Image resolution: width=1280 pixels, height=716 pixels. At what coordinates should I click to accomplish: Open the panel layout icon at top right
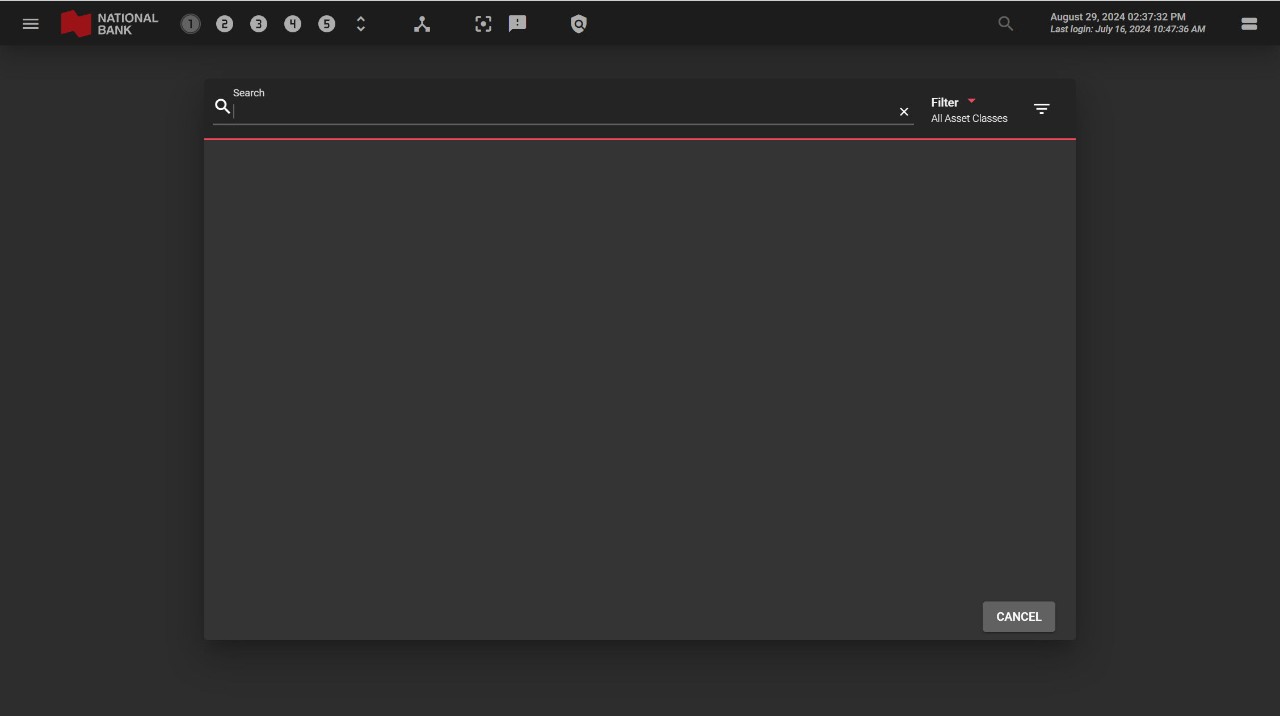click(x=1249, y=24)
